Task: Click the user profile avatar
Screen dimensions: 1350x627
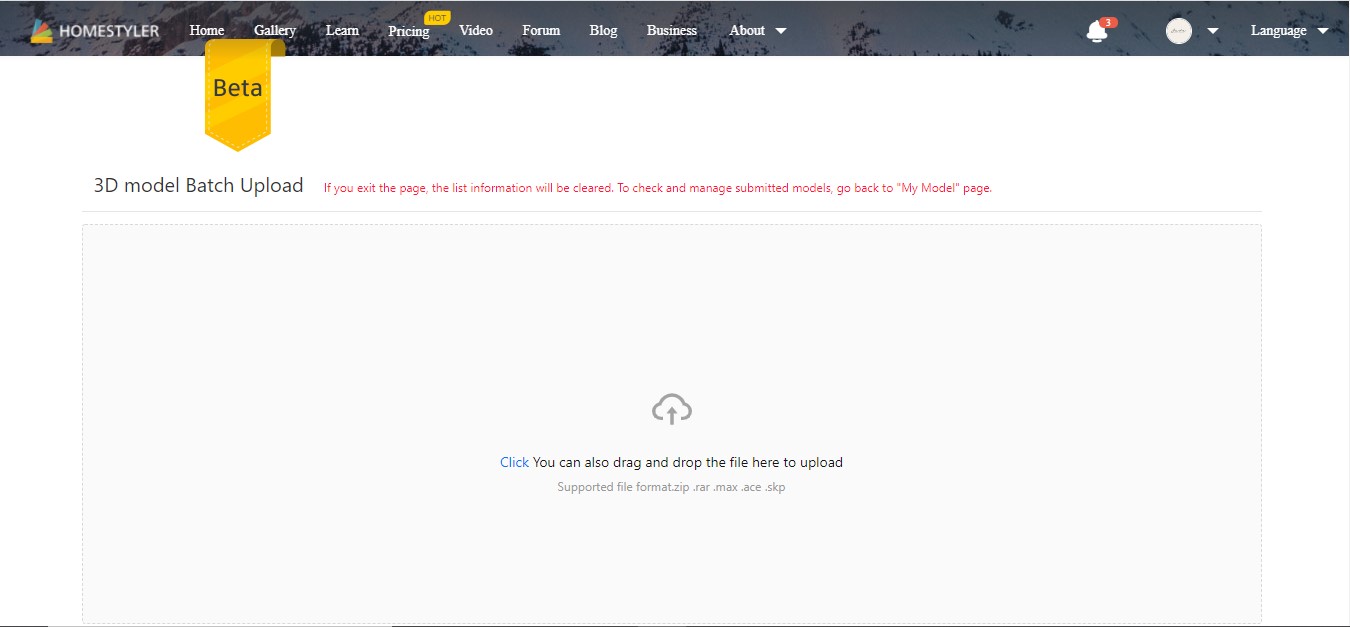Action: 1179,31
